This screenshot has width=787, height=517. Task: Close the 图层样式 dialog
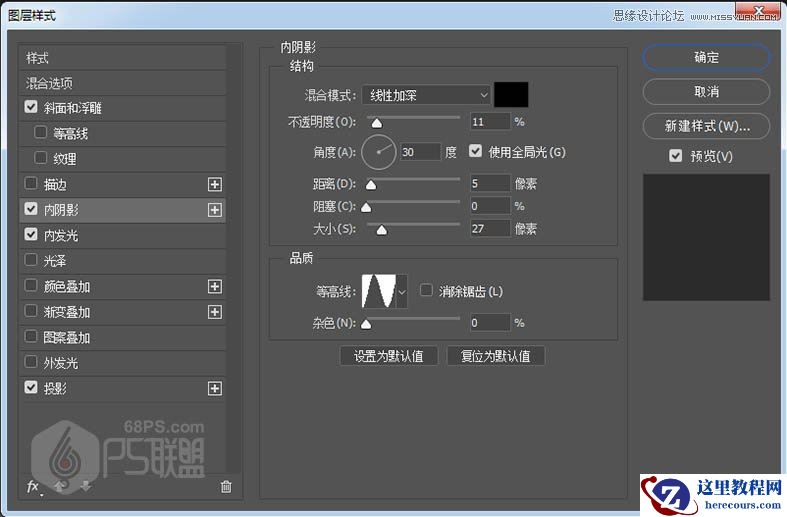tap(758, 10)
